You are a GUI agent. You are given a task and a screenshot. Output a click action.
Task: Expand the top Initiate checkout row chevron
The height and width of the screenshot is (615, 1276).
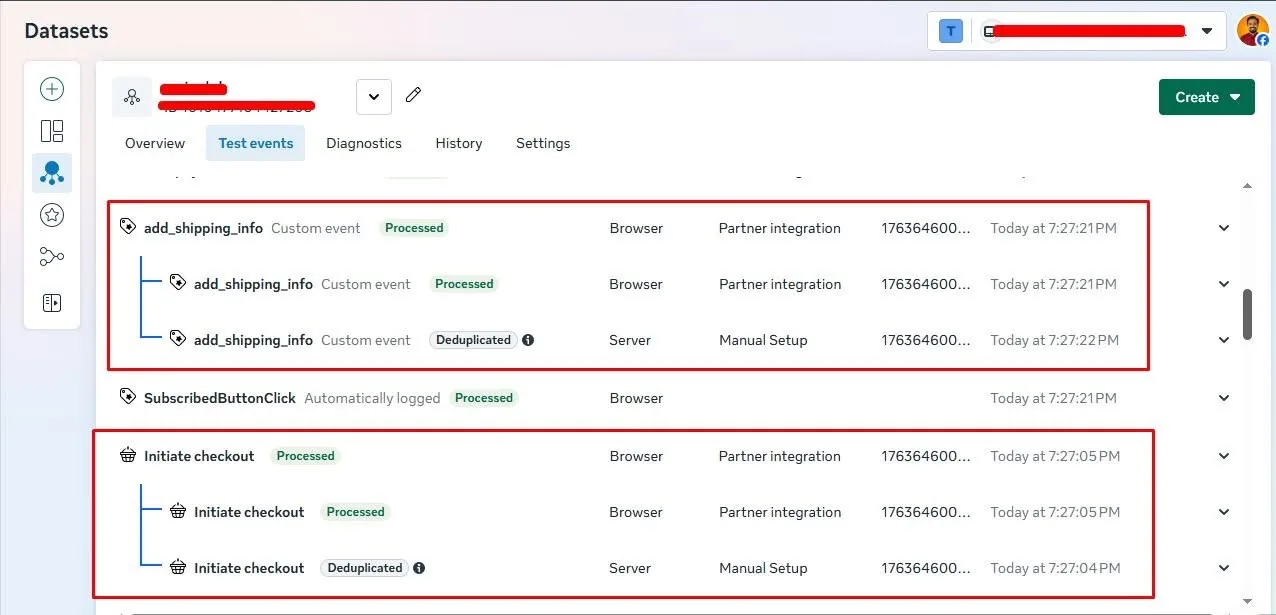[x=1224, y=456]
